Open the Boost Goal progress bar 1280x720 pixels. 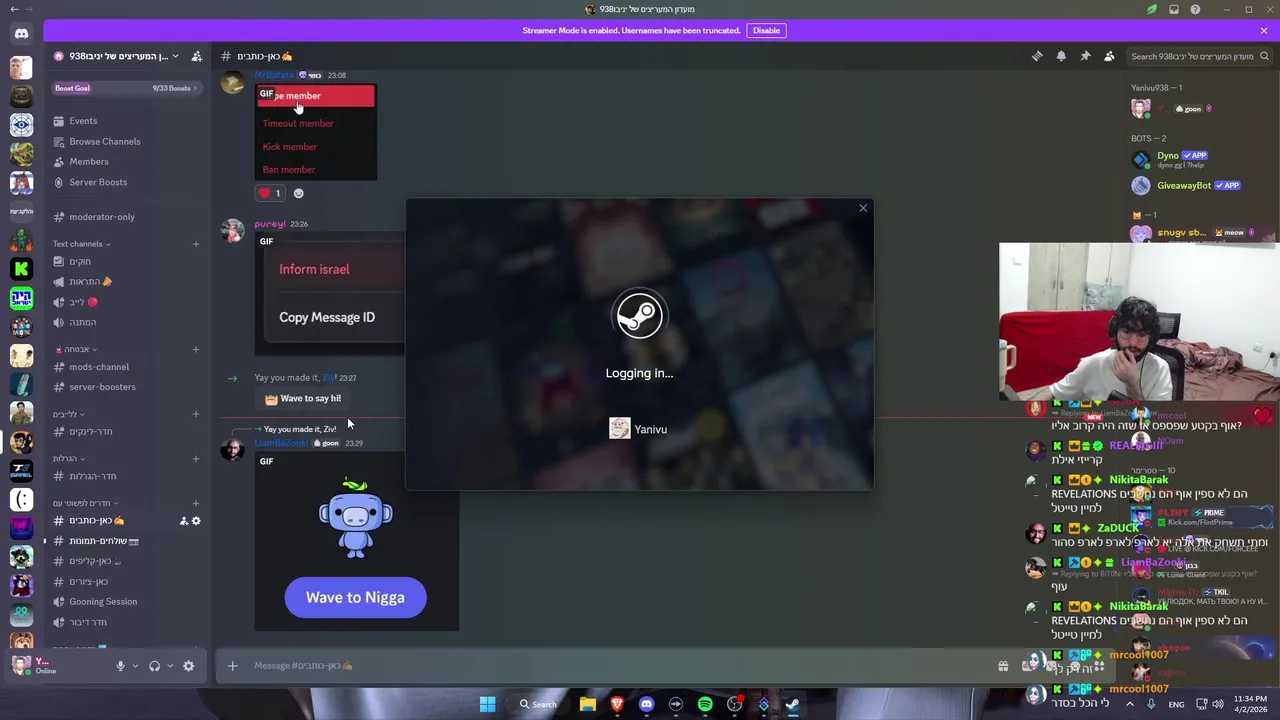tap(127, 88)
